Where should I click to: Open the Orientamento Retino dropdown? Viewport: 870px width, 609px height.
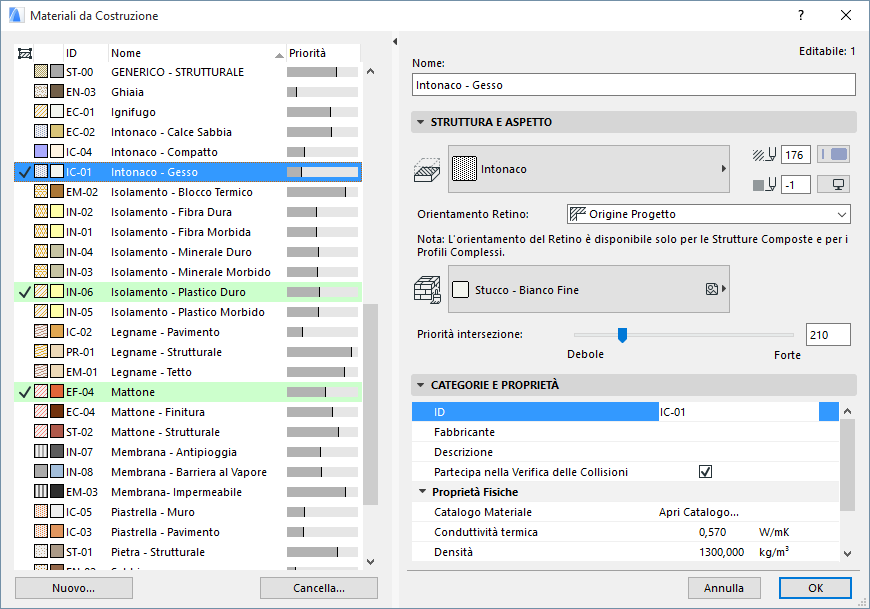point(709,214)
